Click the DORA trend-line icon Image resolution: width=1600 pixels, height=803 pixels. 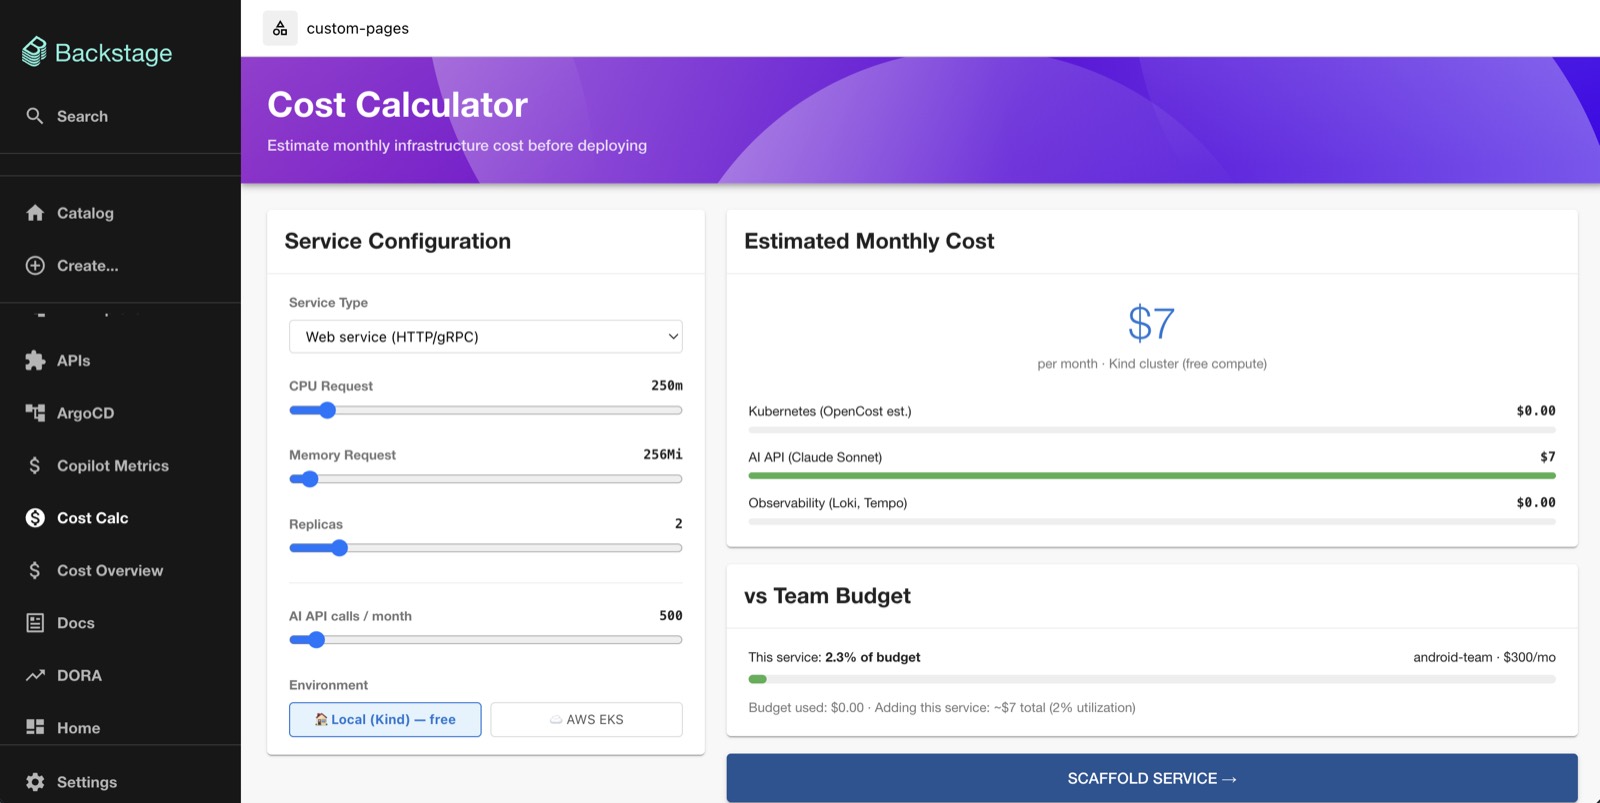click(x=35, y=675)
